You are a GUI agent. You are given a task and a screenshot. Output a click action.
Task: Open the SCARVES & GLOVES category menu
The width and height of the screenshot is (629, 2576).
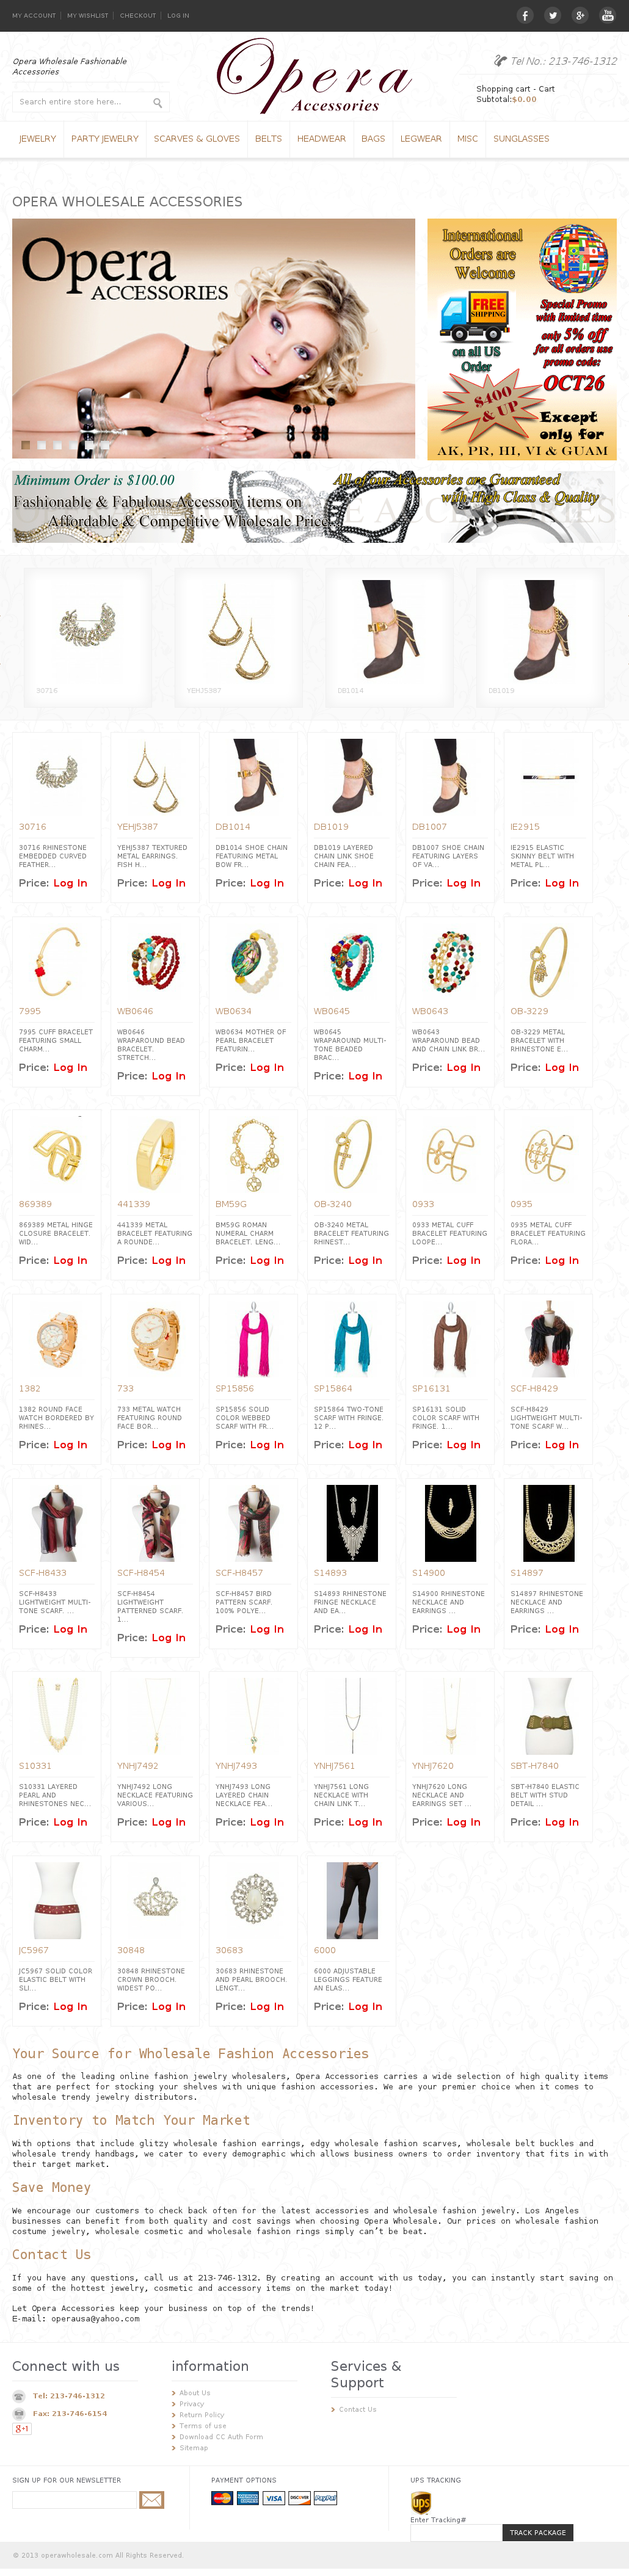pyautogui.click(x=197, y=139)
